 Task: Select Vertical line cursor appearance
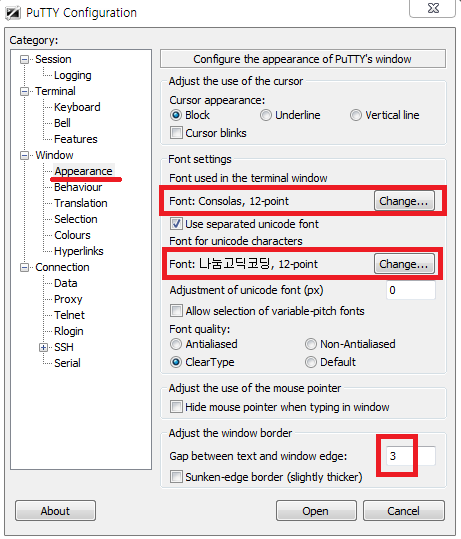pyautogui.click(x=356, y=115)
